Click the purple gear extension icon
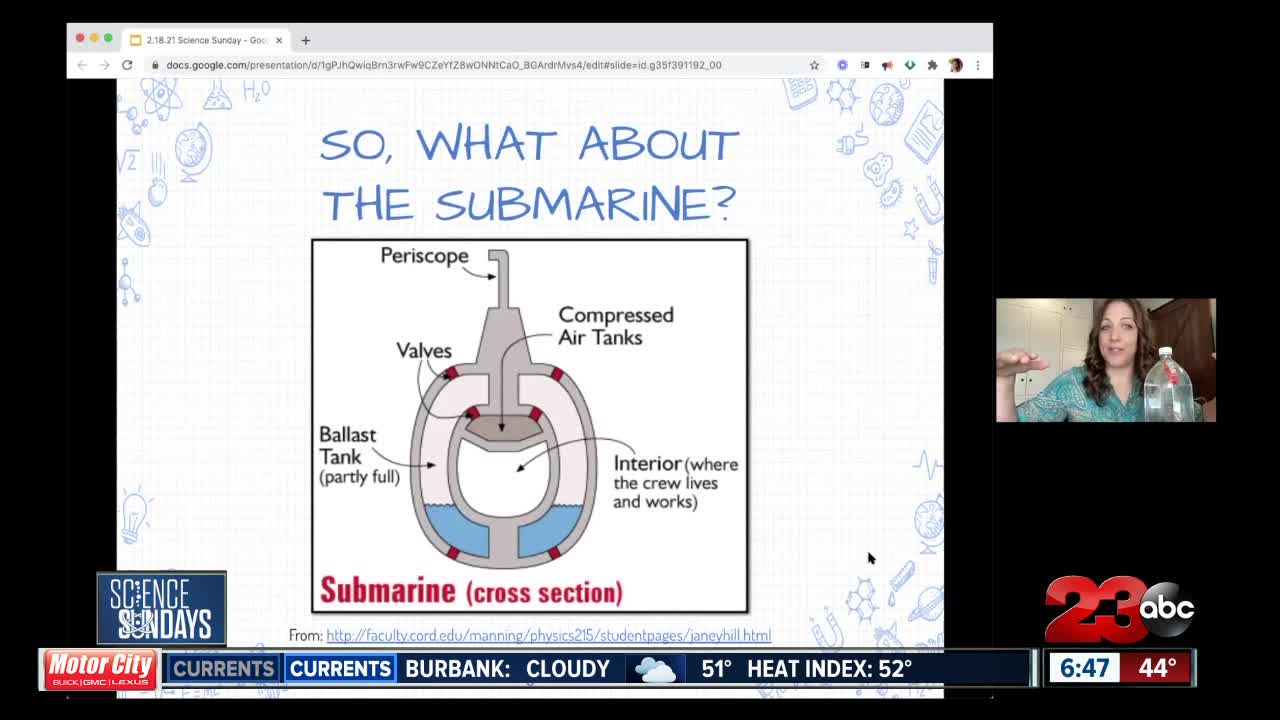Screen dimensions: 1280x720 click(842, 65)
